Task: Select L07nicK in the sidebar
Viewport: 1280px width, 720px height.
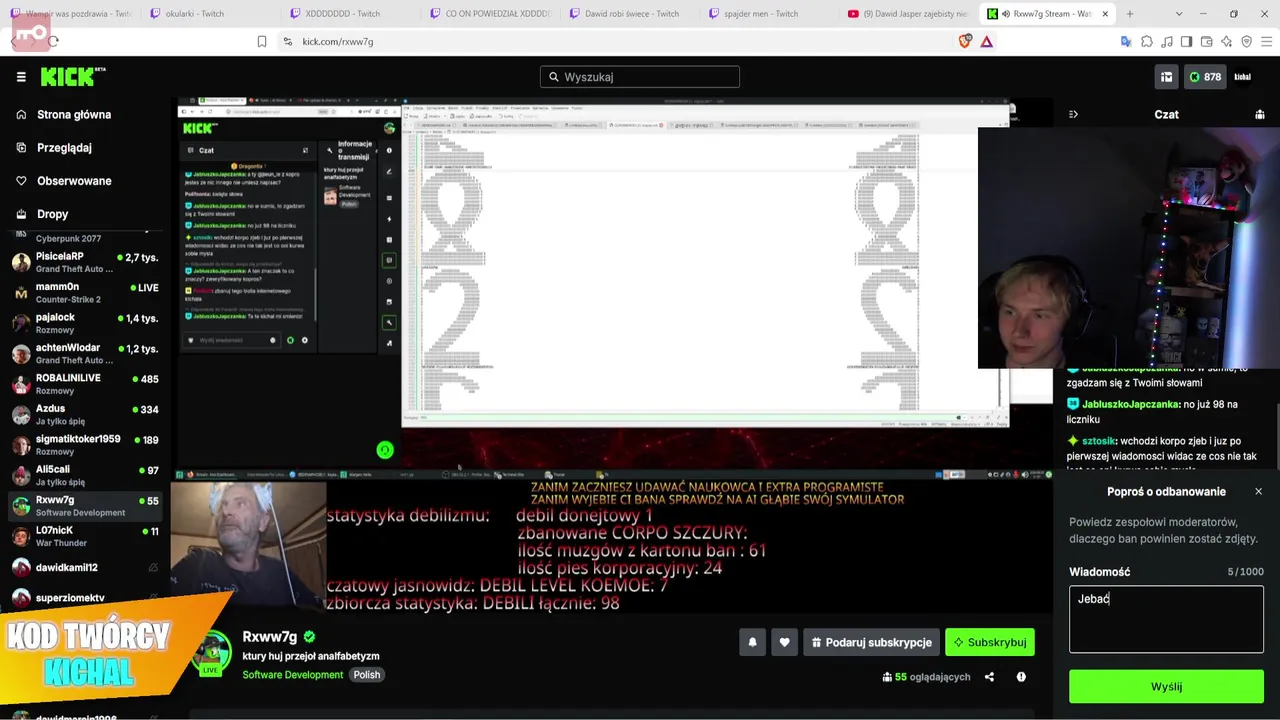Action: [86, 536]
